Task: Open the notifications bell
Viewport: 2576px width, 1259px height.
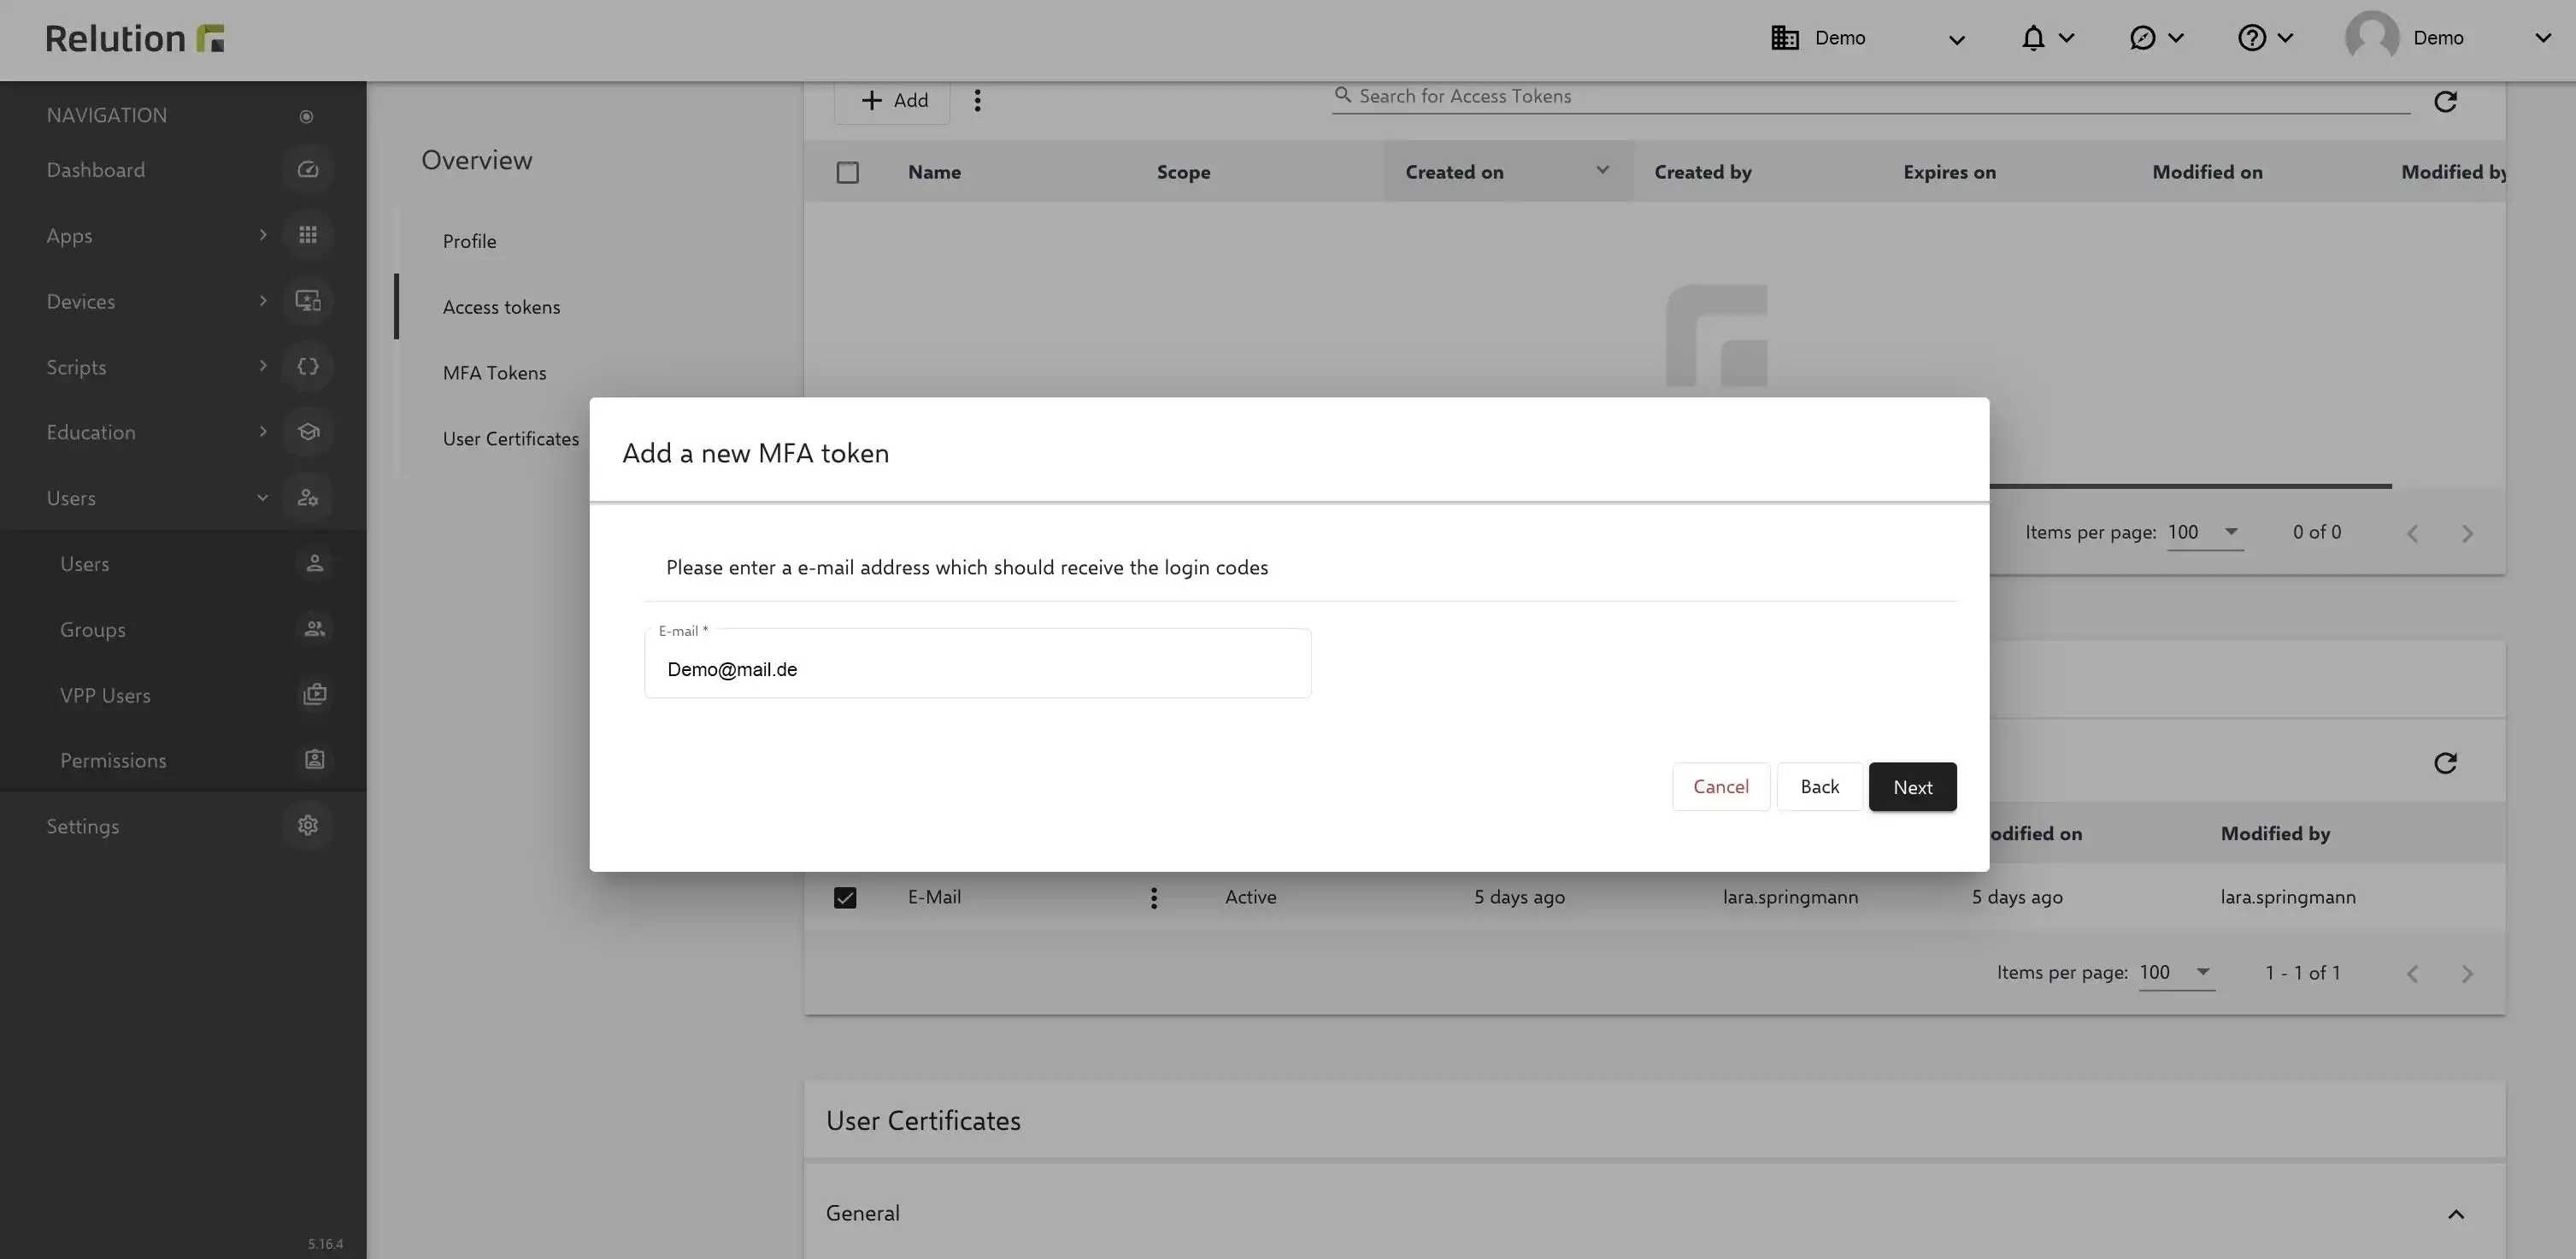Action: 2033,38
